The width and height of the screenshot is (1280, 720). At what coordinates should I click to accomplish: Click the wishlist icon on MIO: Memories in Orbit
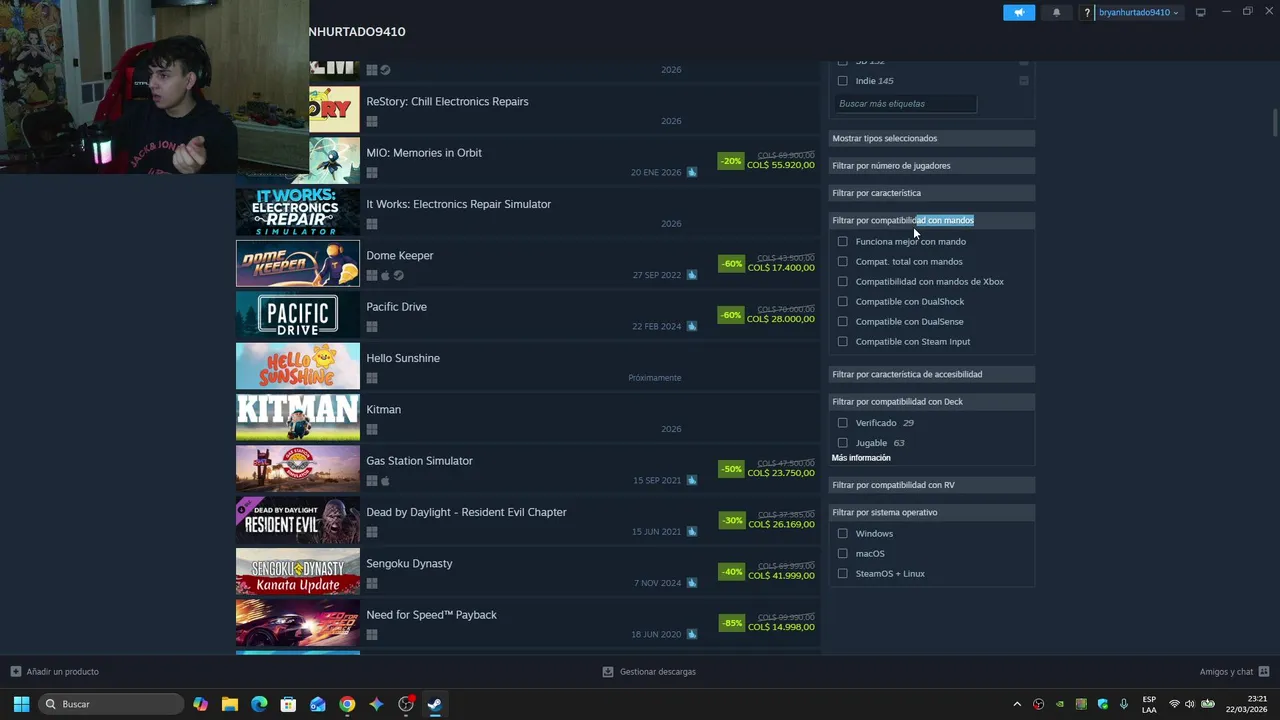[691, 172]
